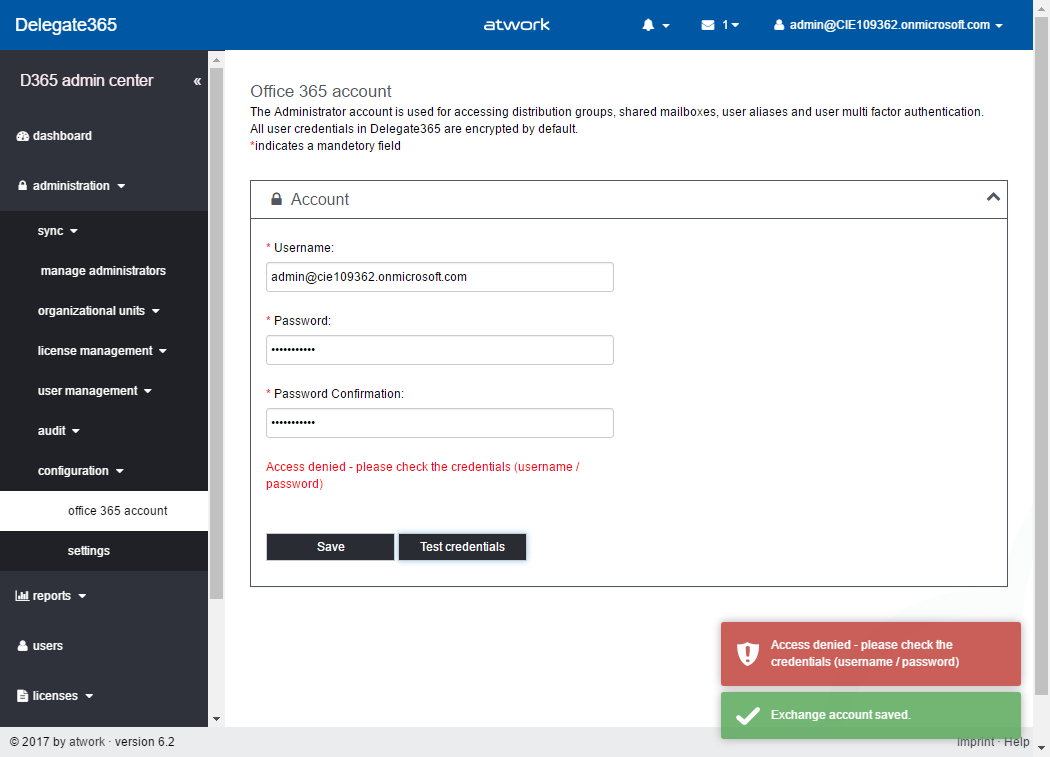Click the D365 admin center heading
1050x757 pixels.
click(86, 80)
